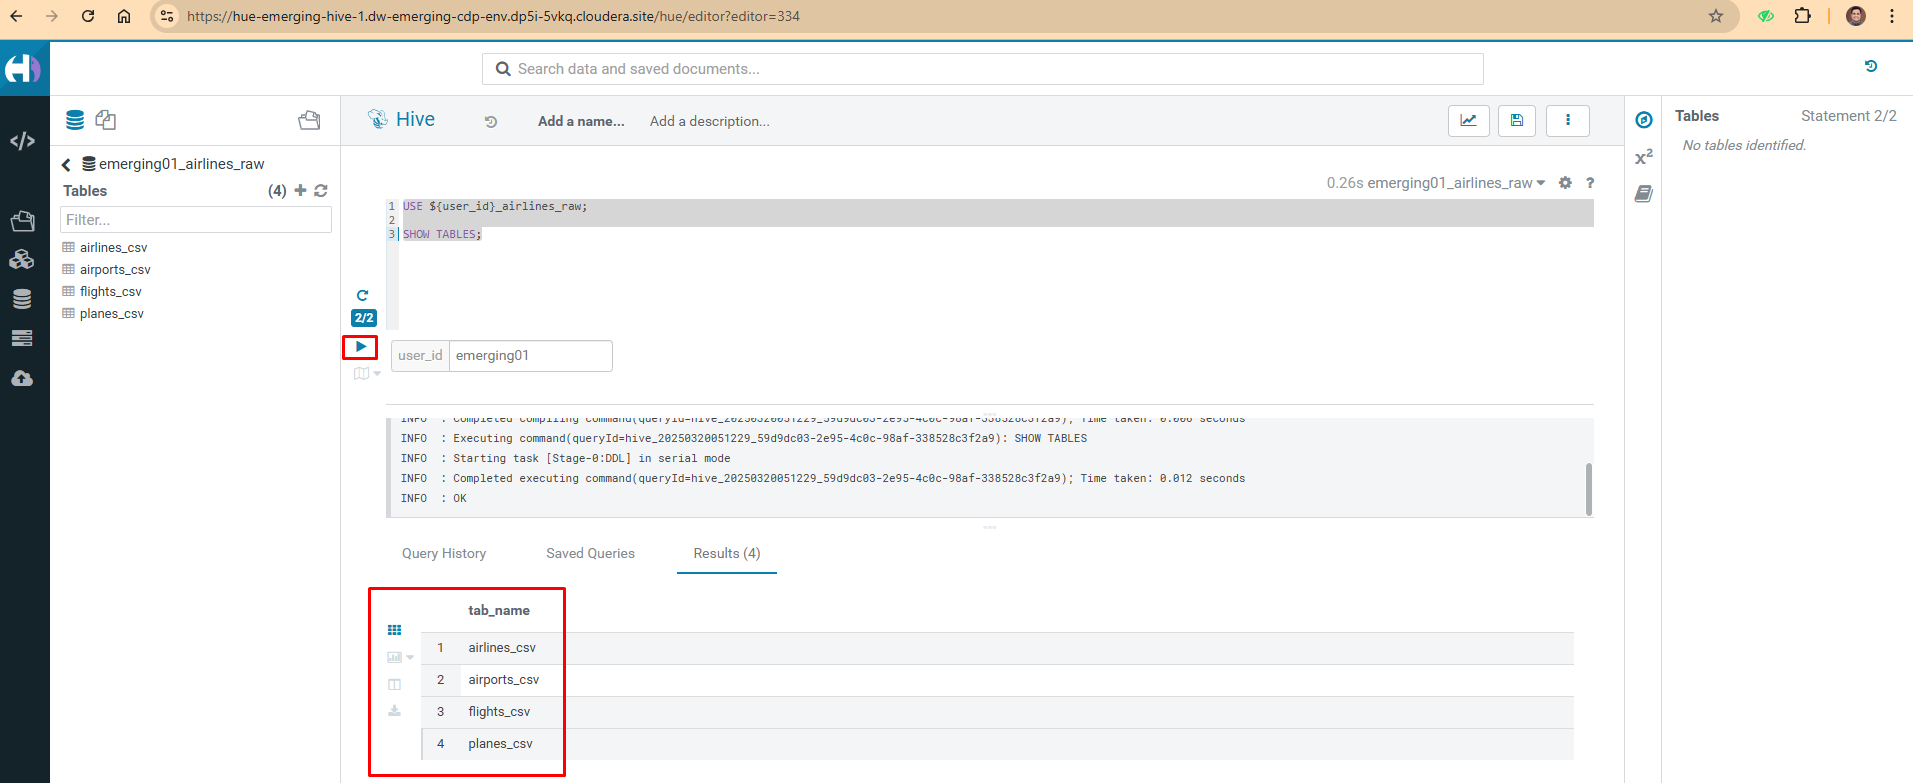This screenshot has height=783, width=1913.
Task: Open airports_csv table in left panel
Action: (x=115, y=269)
